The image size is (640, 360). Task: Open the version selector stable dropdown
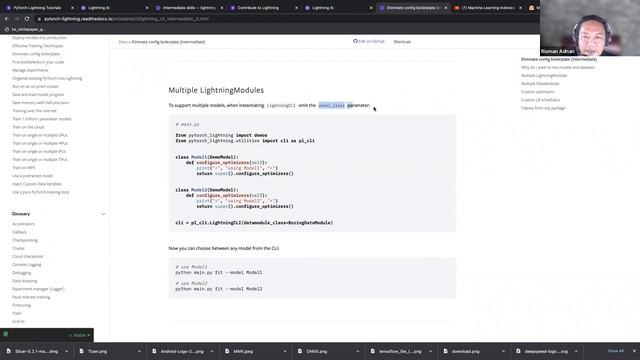(x=80, y=335)
